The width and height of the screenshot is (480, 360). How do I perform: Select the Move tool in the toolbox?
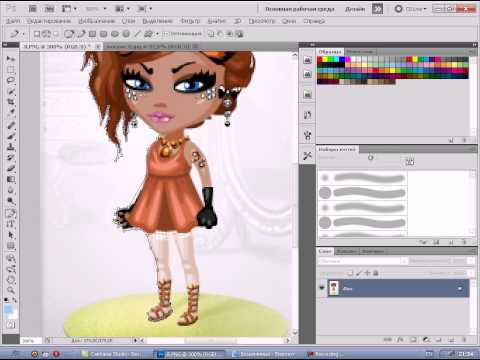[x=11, y=59]
